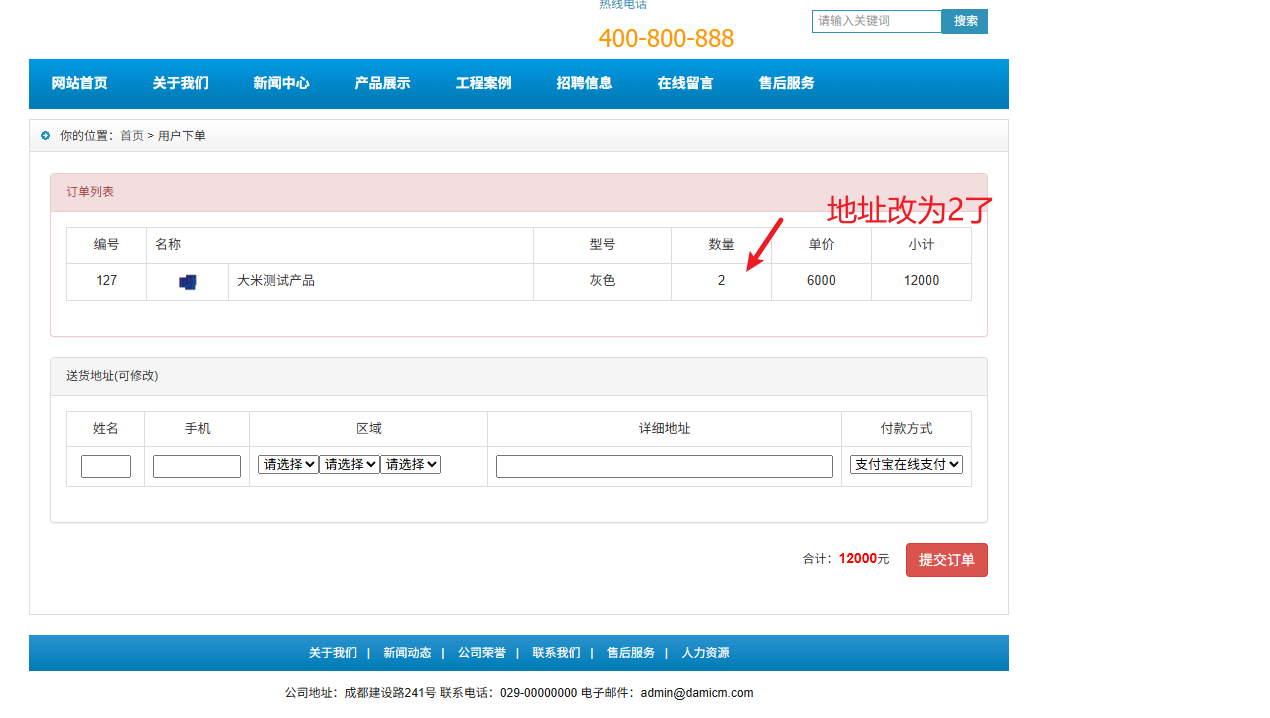The image size is (1270, 718).
Task: Click the product thumbnail image
Action: click(x=188, y=282)
